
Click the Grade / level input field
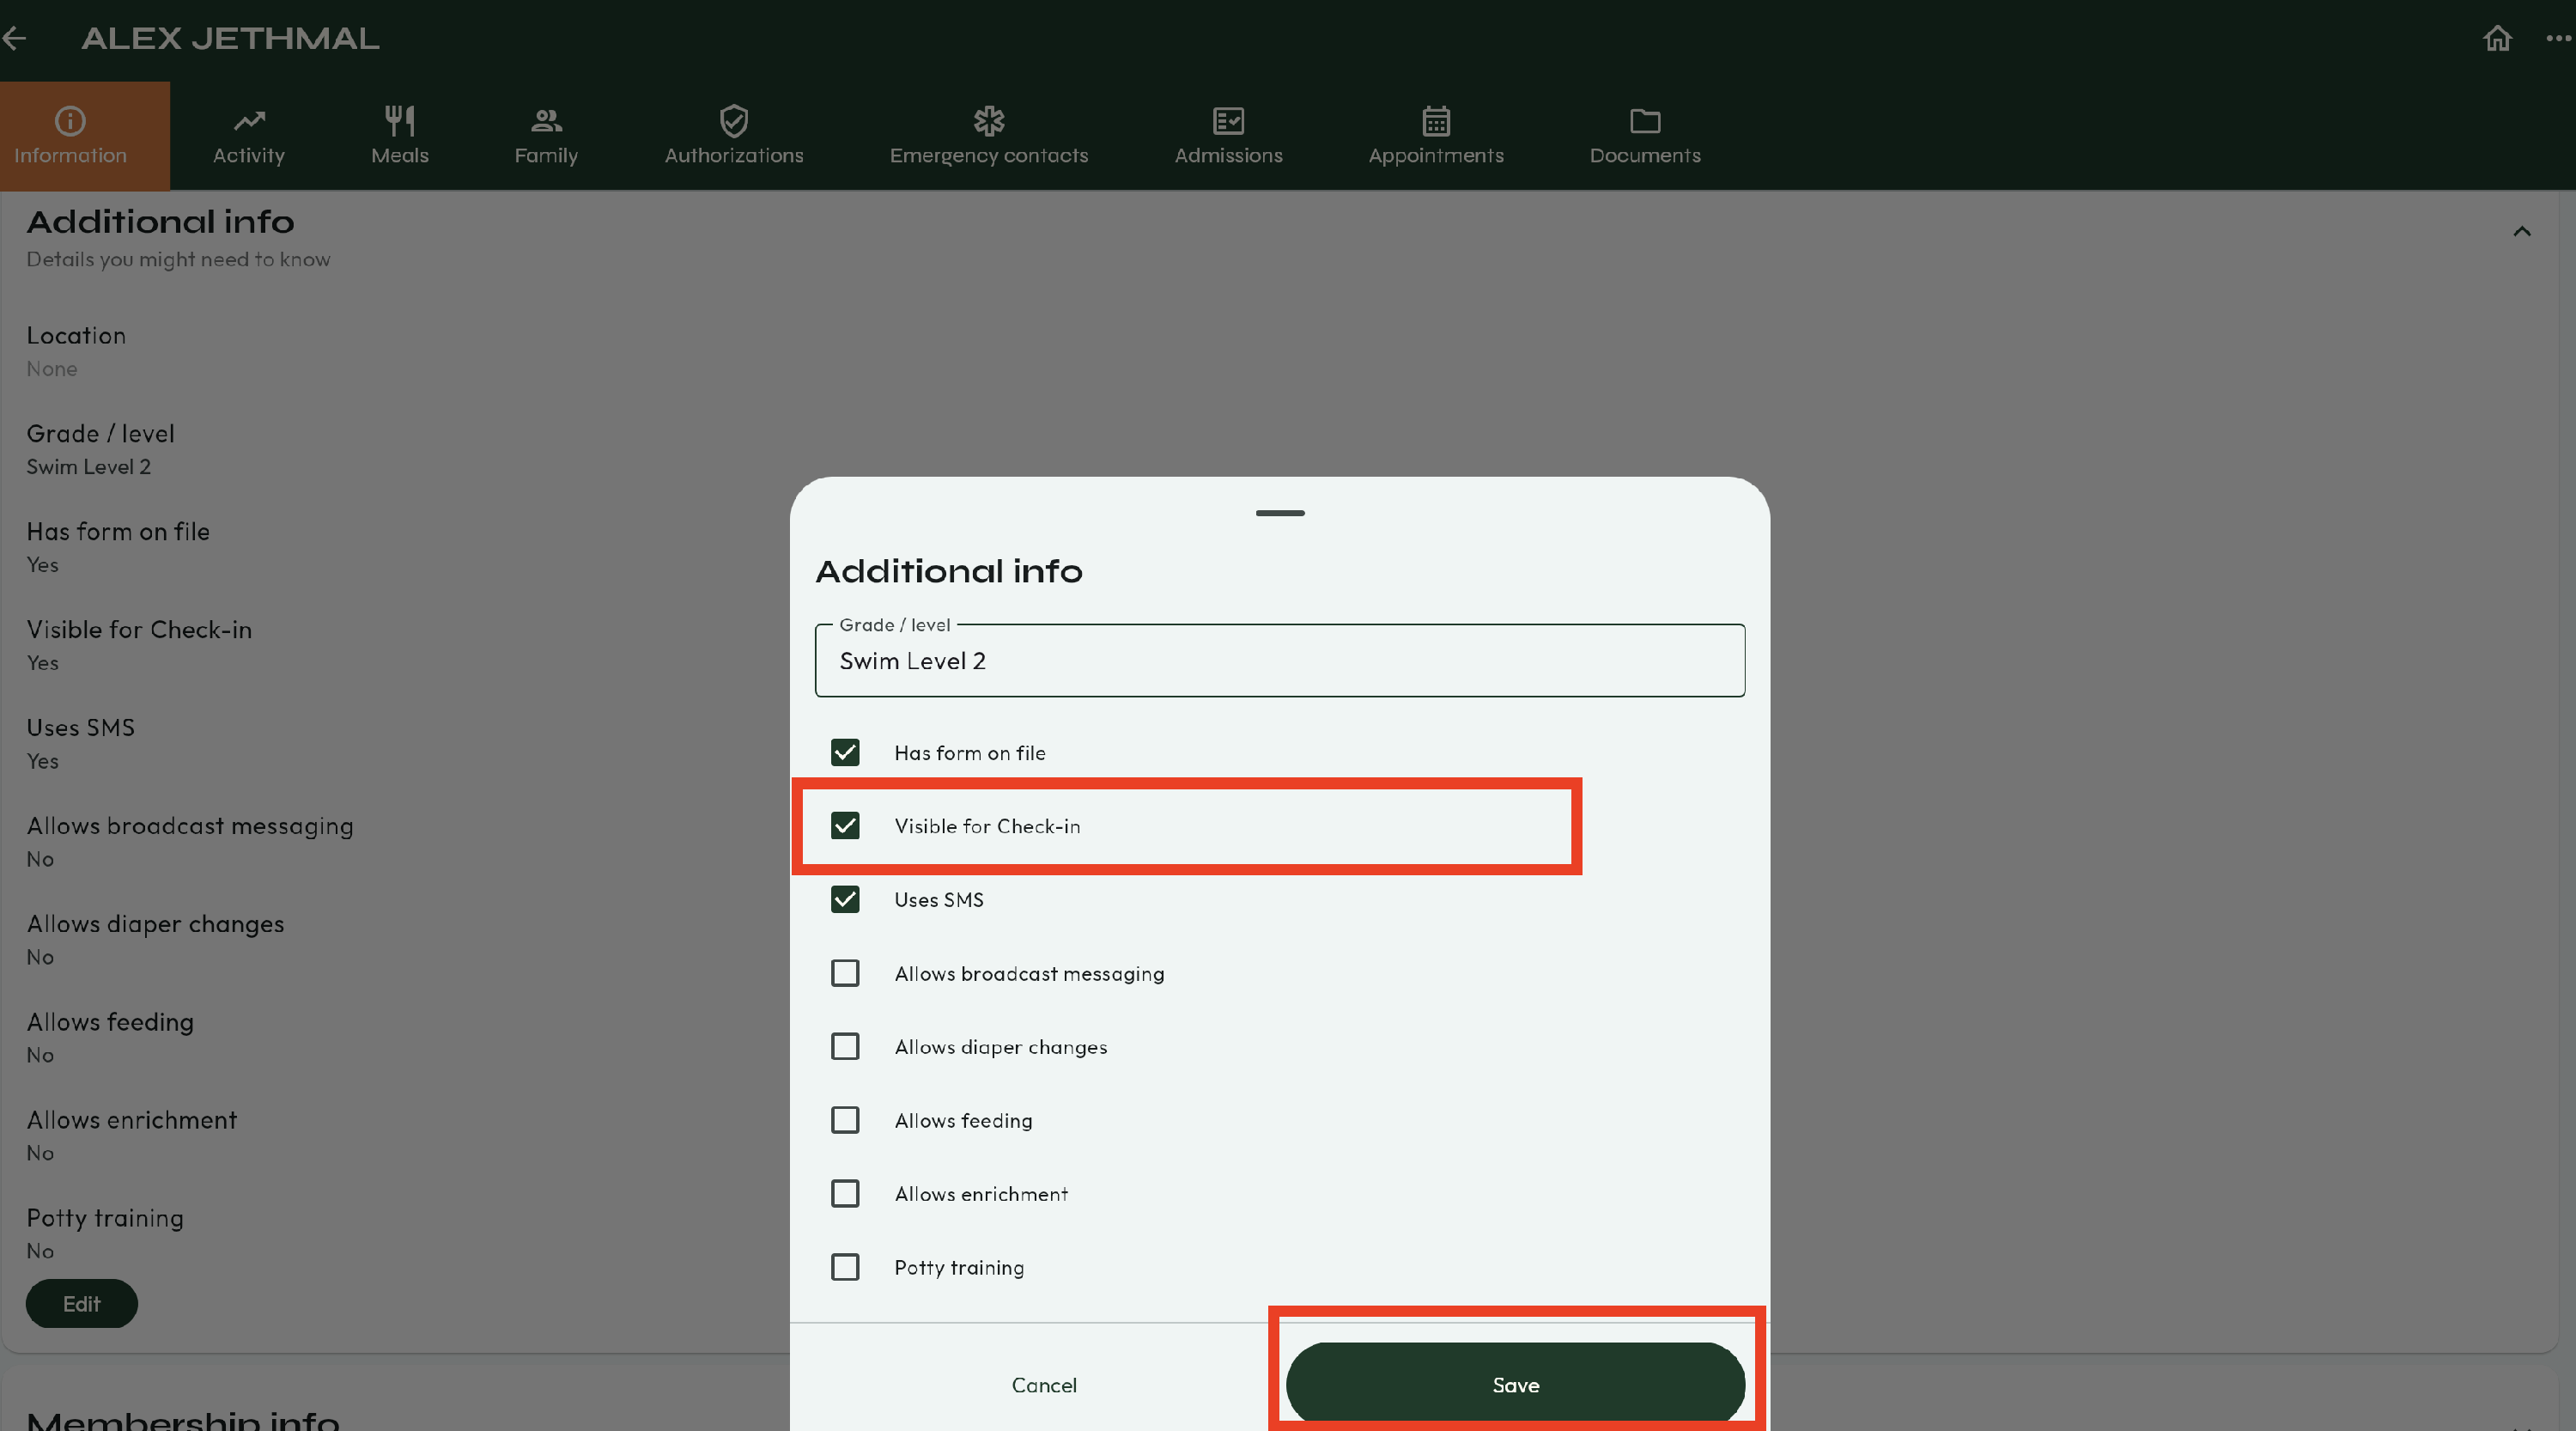(1279, 661)
